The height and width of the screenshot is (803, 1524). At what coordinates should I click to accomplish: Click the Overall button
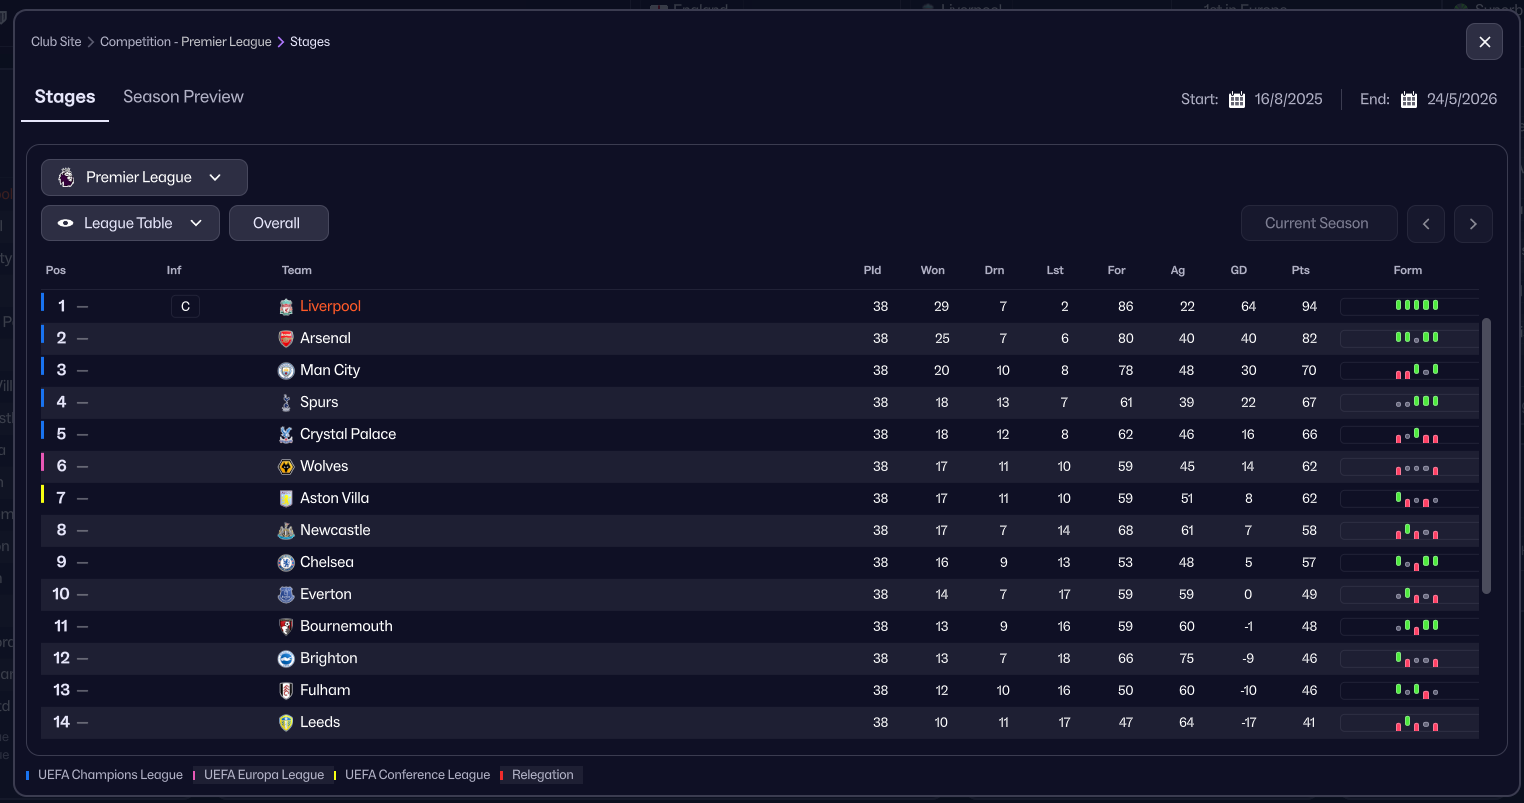(x=278, y=224)
